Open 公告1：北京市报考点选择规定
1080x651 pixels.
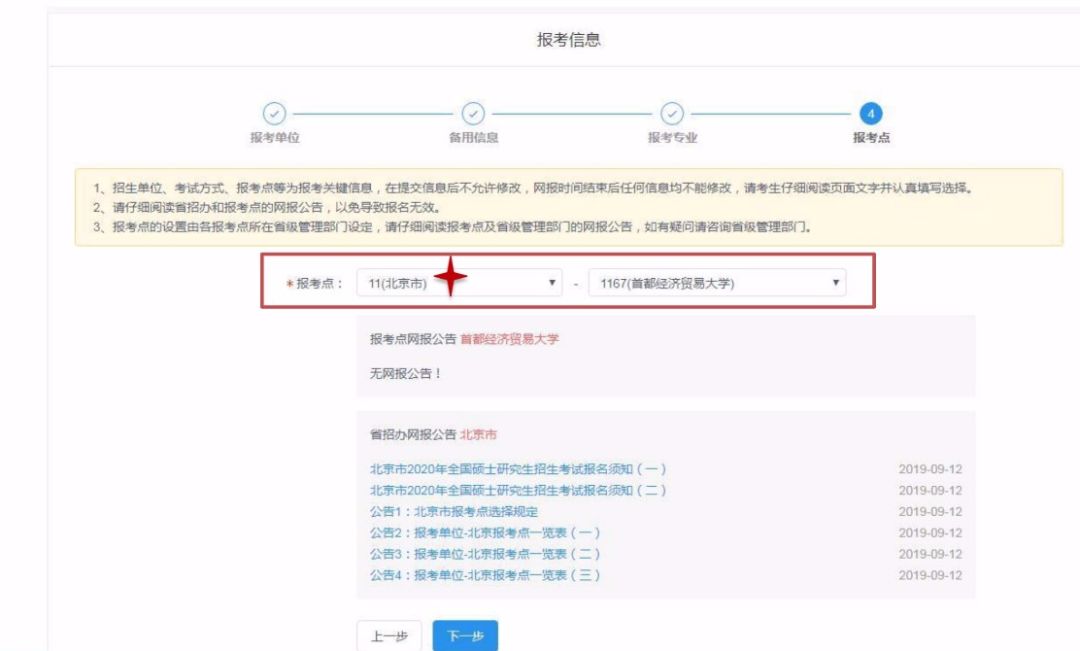[x=455, y=511]
